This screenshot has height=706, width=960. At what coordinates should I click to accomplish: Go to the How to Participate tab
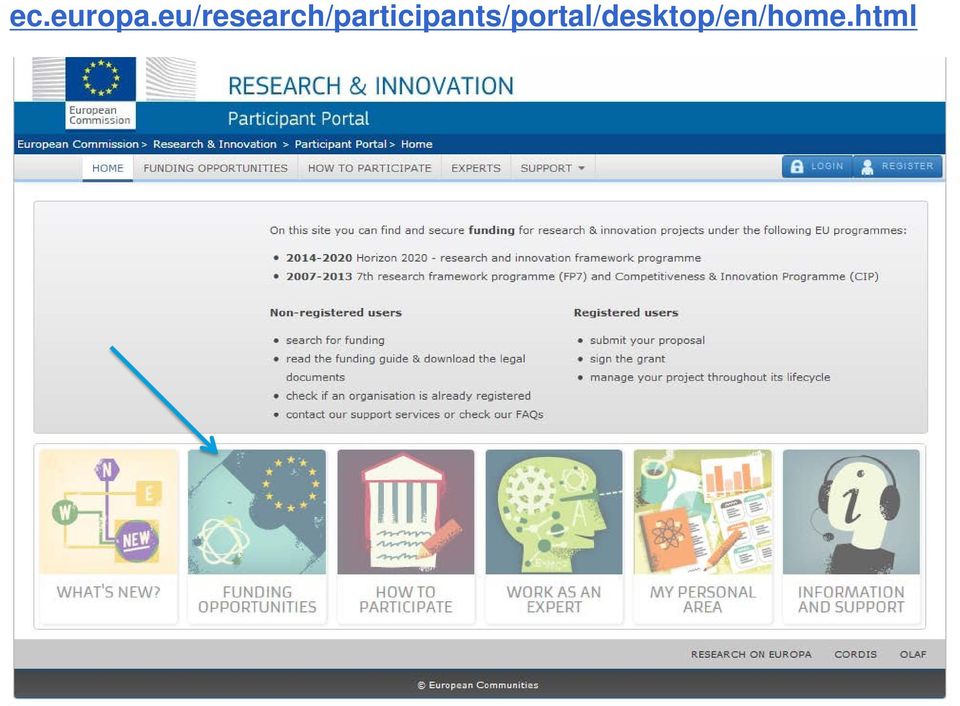(370, 168)
